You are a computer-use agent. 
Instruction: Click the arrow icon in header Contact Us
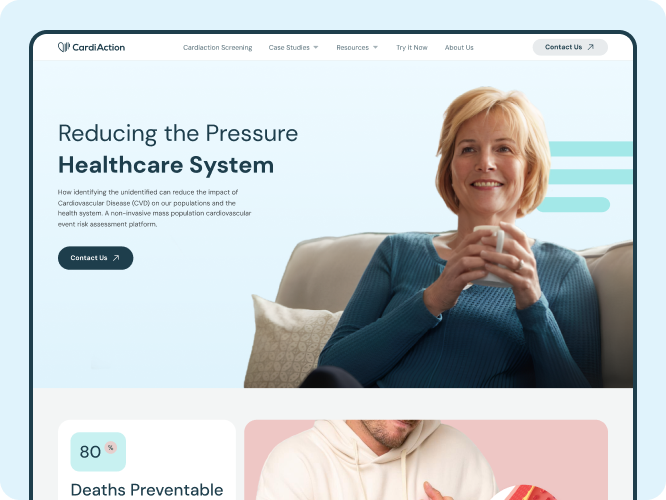click(590, 47)
